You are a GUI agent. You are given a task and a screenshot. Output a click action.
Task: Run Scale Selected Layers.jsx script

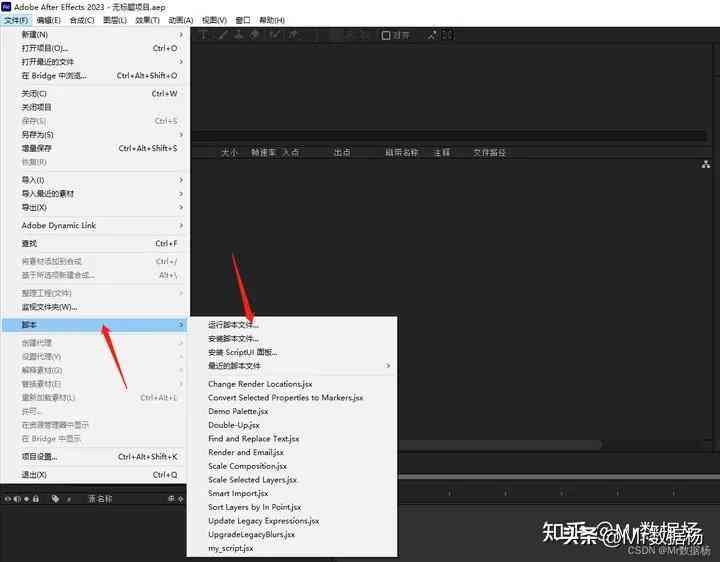click(x=292, y=479)
